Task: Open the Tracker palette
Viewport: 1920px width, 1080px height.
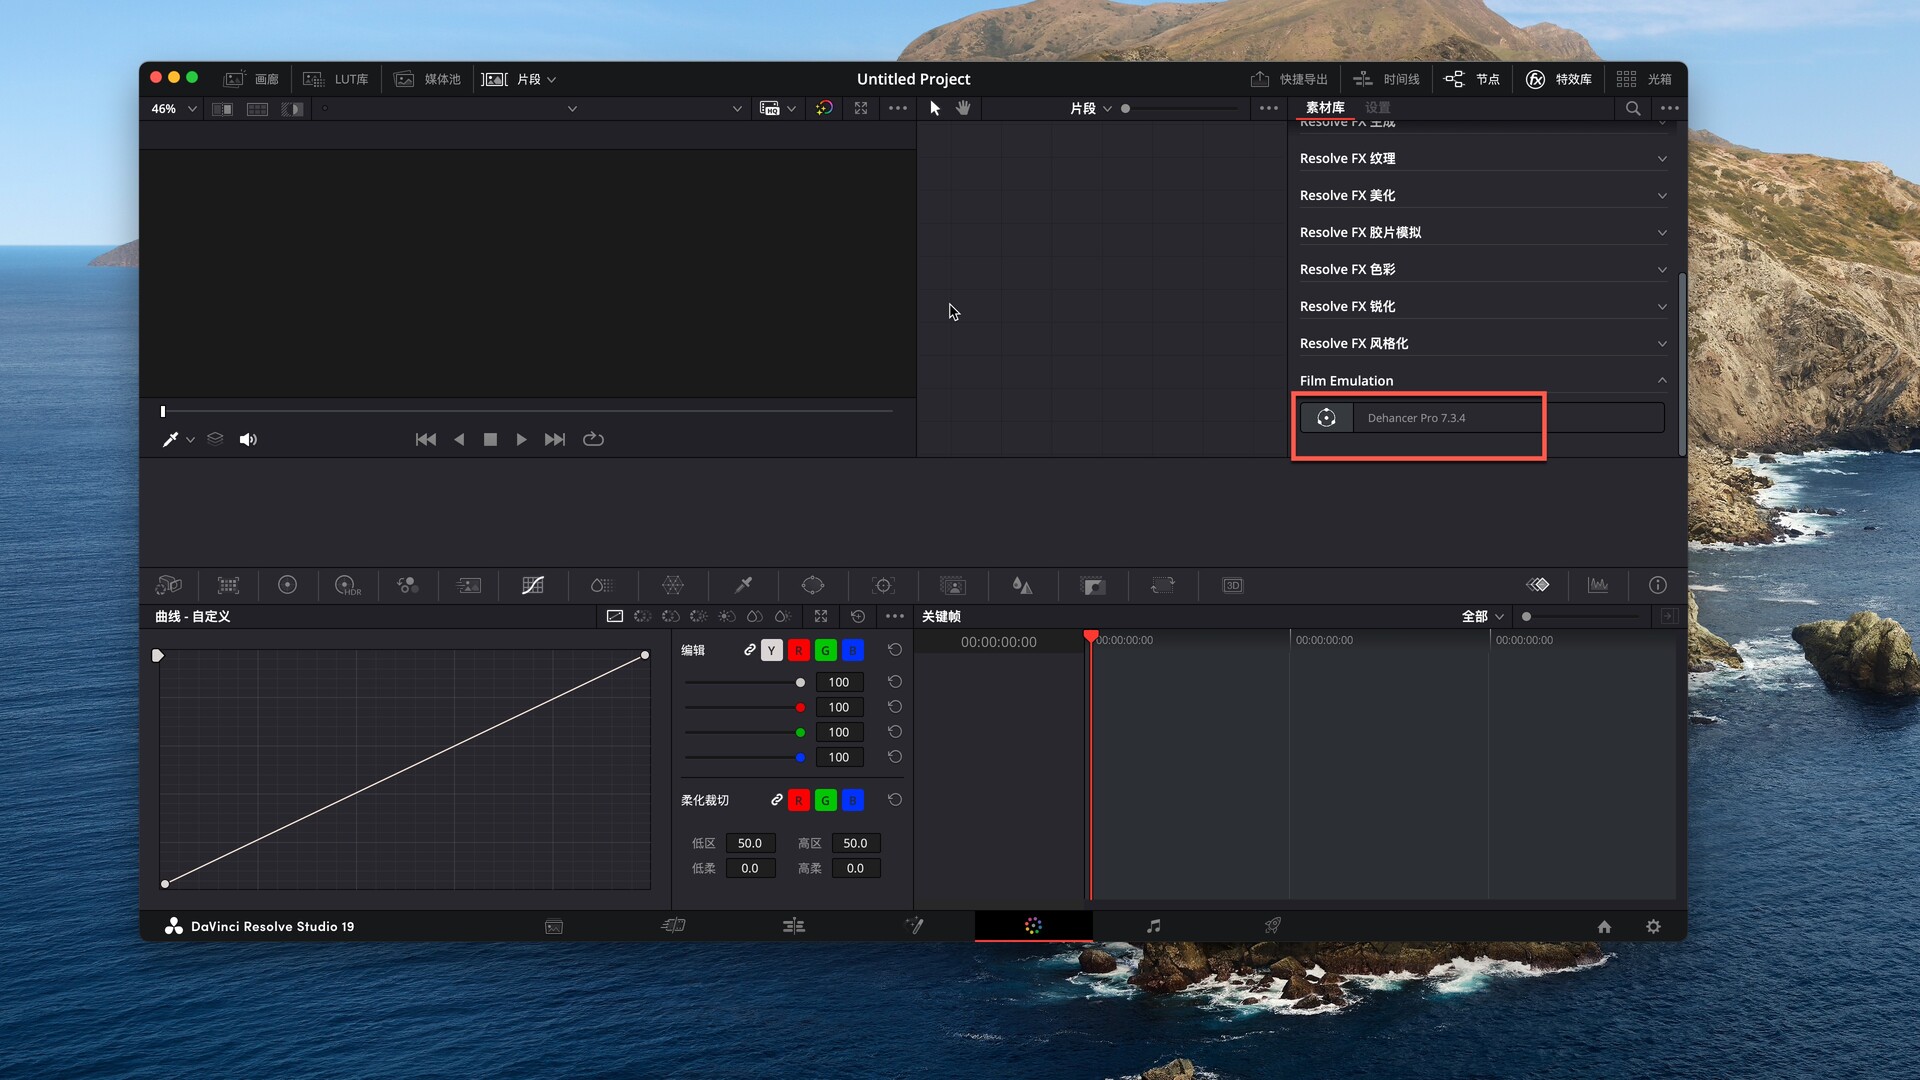Action: coord(883,586)
